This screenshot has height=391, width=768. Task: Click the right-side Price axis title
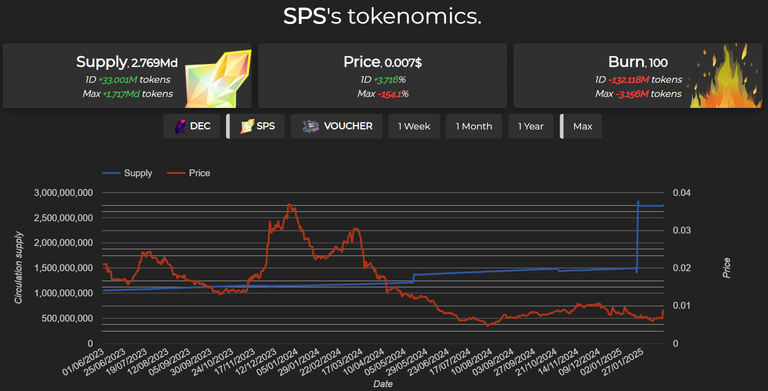click(x=726, y=268)
